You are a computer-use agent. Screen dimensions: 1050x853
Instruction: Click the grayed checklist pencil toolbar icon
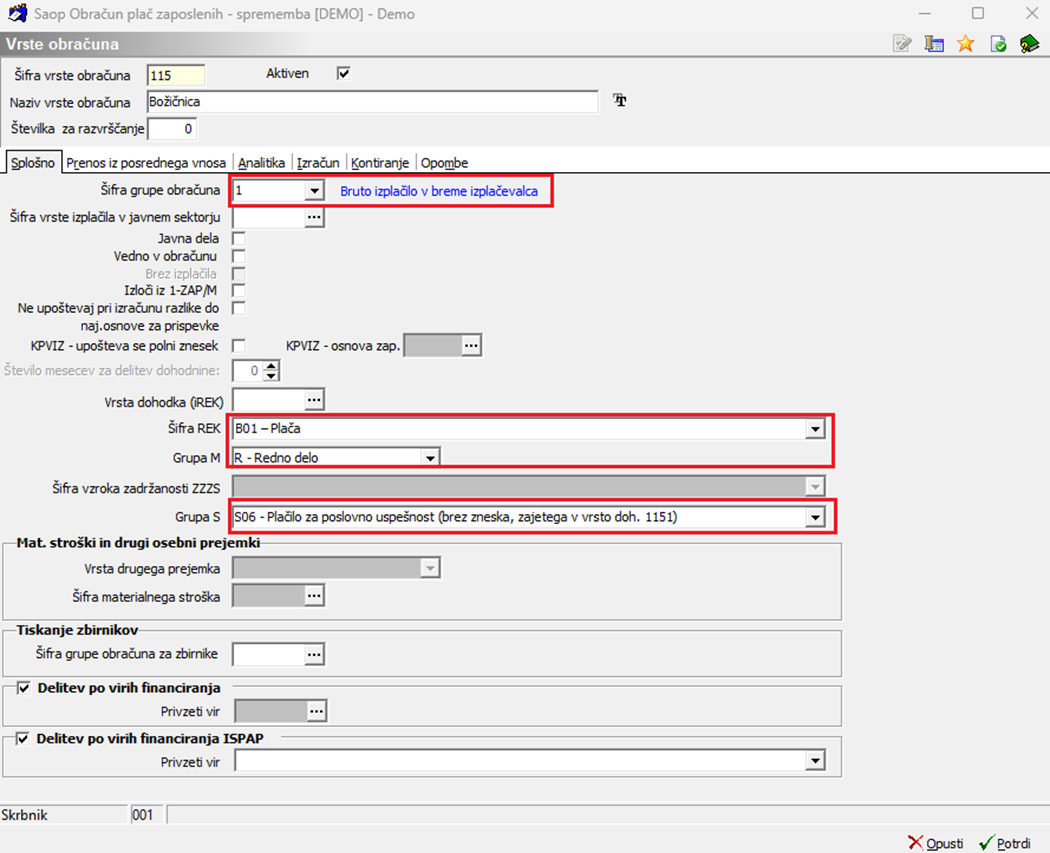tap(902, 44)
